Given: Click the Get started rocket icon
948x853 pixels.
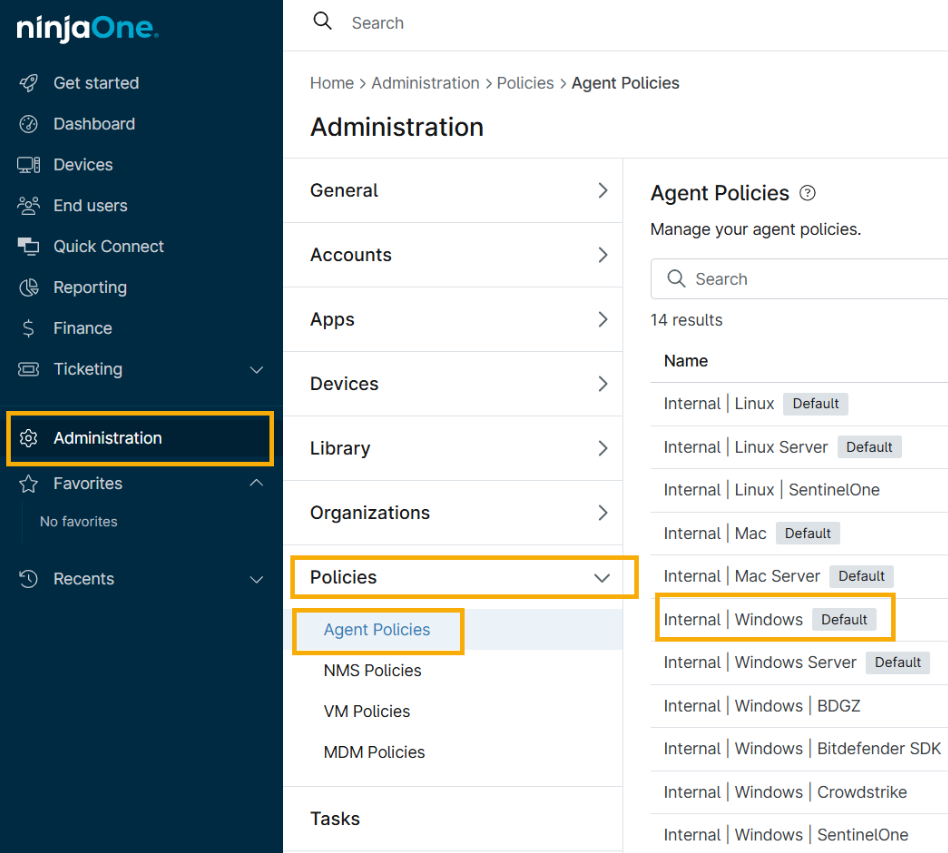Looking at the screenshot, I should tap(29, 83).
